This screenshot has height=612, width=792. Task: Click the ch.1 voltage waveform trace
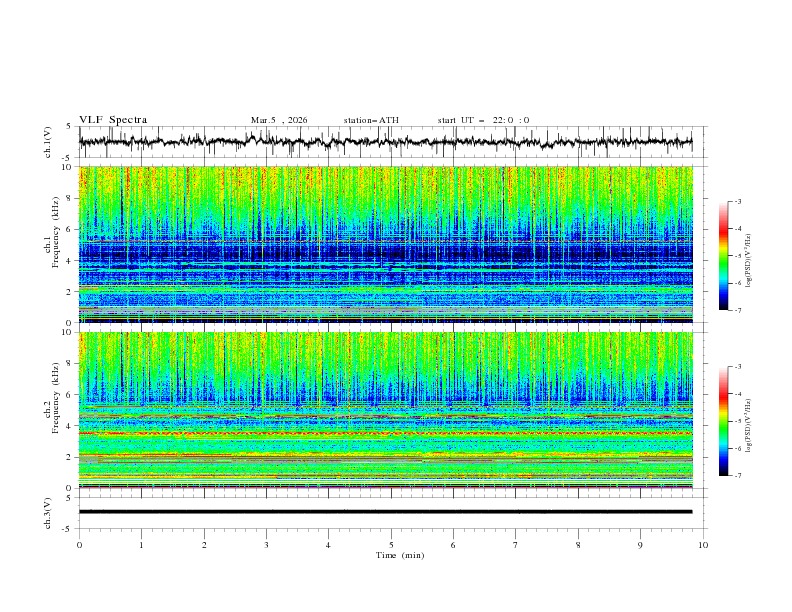point(385,142)
